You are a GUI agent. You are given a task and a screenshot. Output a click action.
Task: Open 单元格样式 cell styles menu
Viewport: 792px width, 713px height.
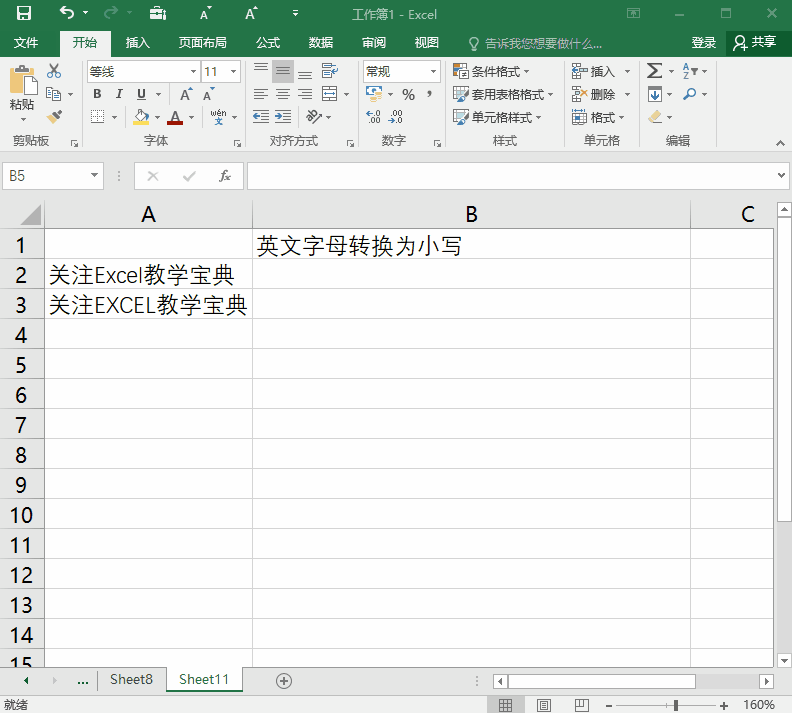click(497, 117)
